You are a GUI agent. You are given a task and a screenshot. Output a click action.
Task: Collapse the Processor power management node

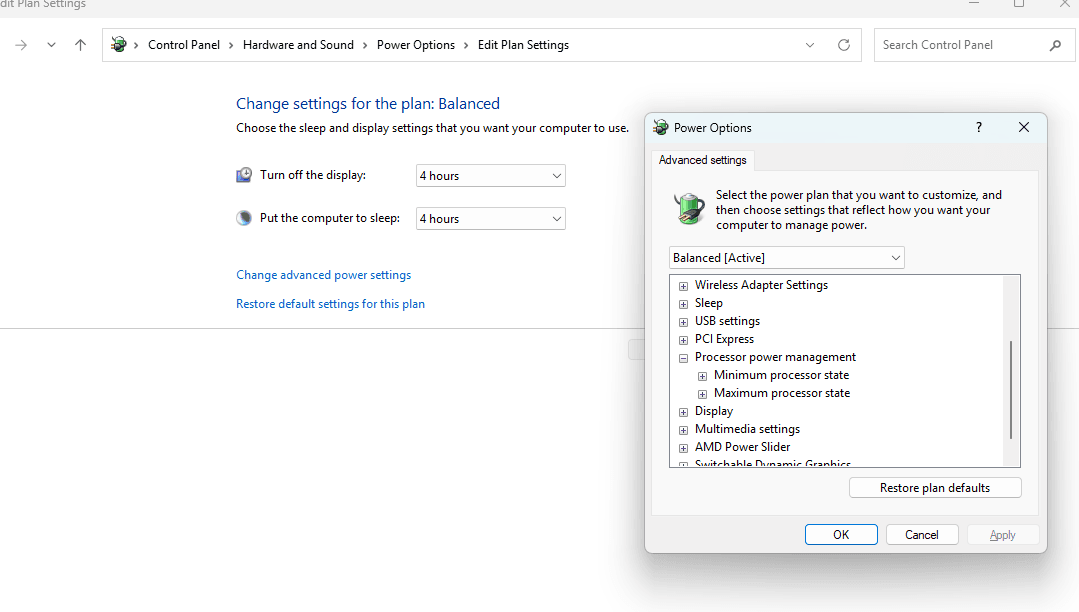tap(684, 358)
